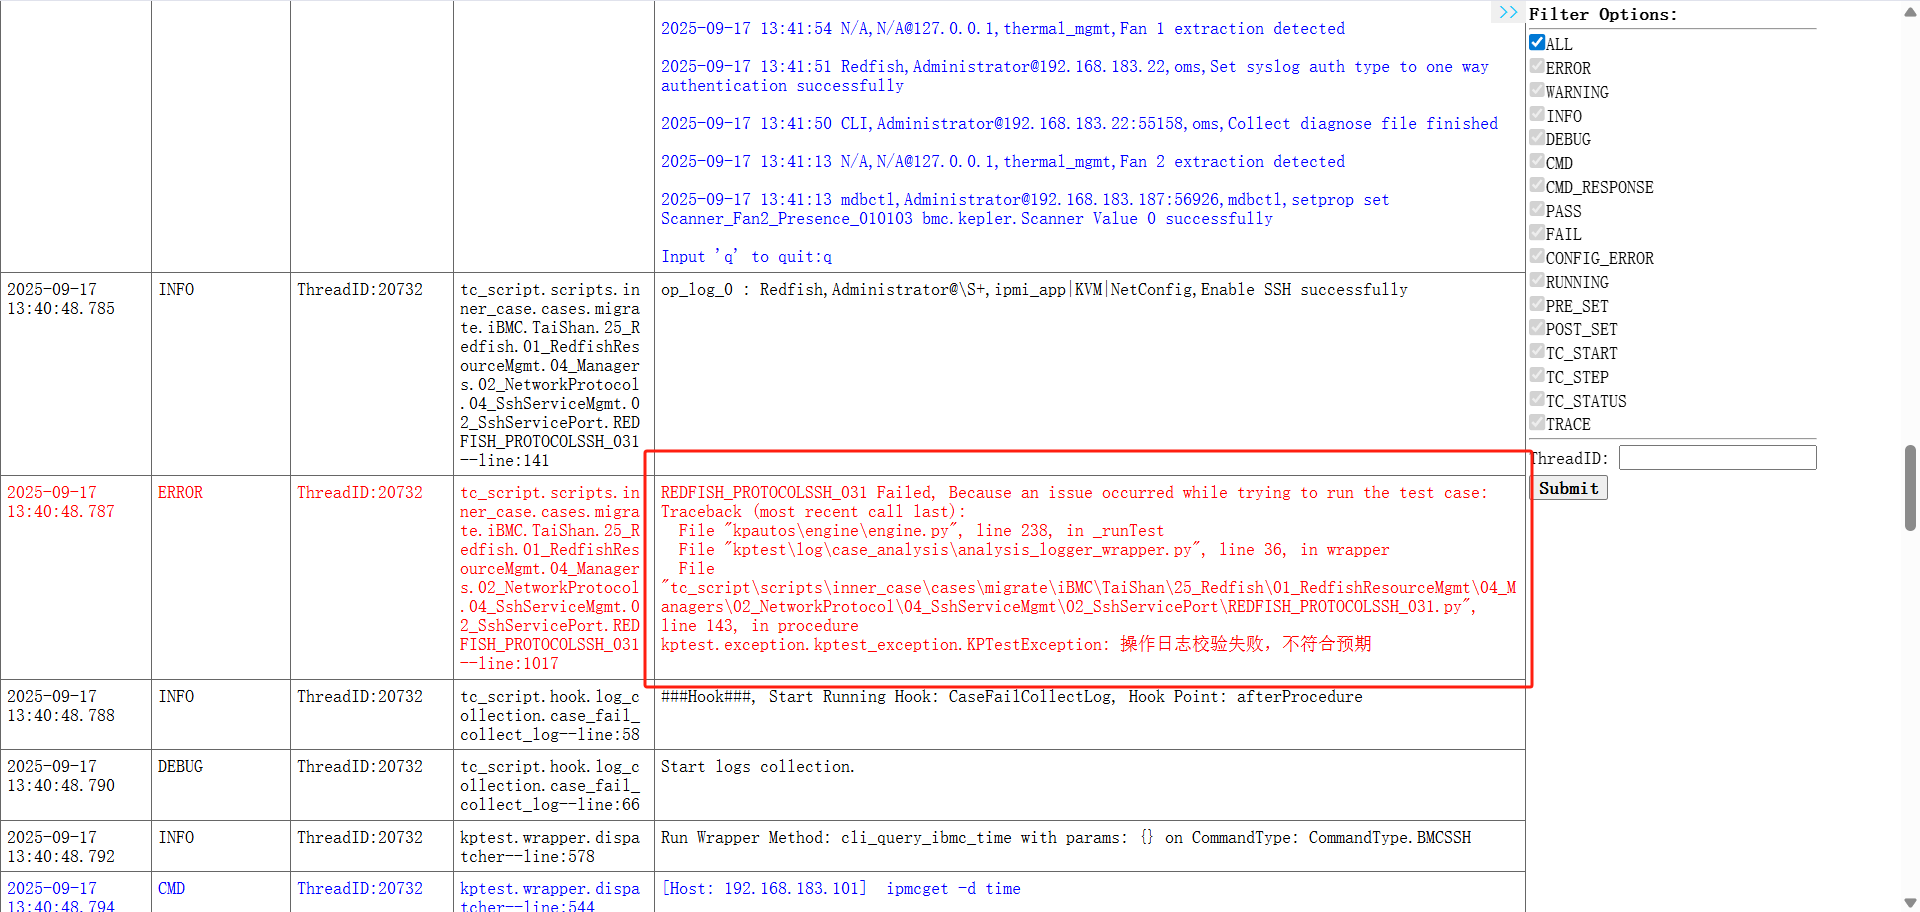Toggle the CONFIG_ERROR filter checkbox
Screen dimensions: 1920x912
pyautogui.click(x=1537, y=257)
